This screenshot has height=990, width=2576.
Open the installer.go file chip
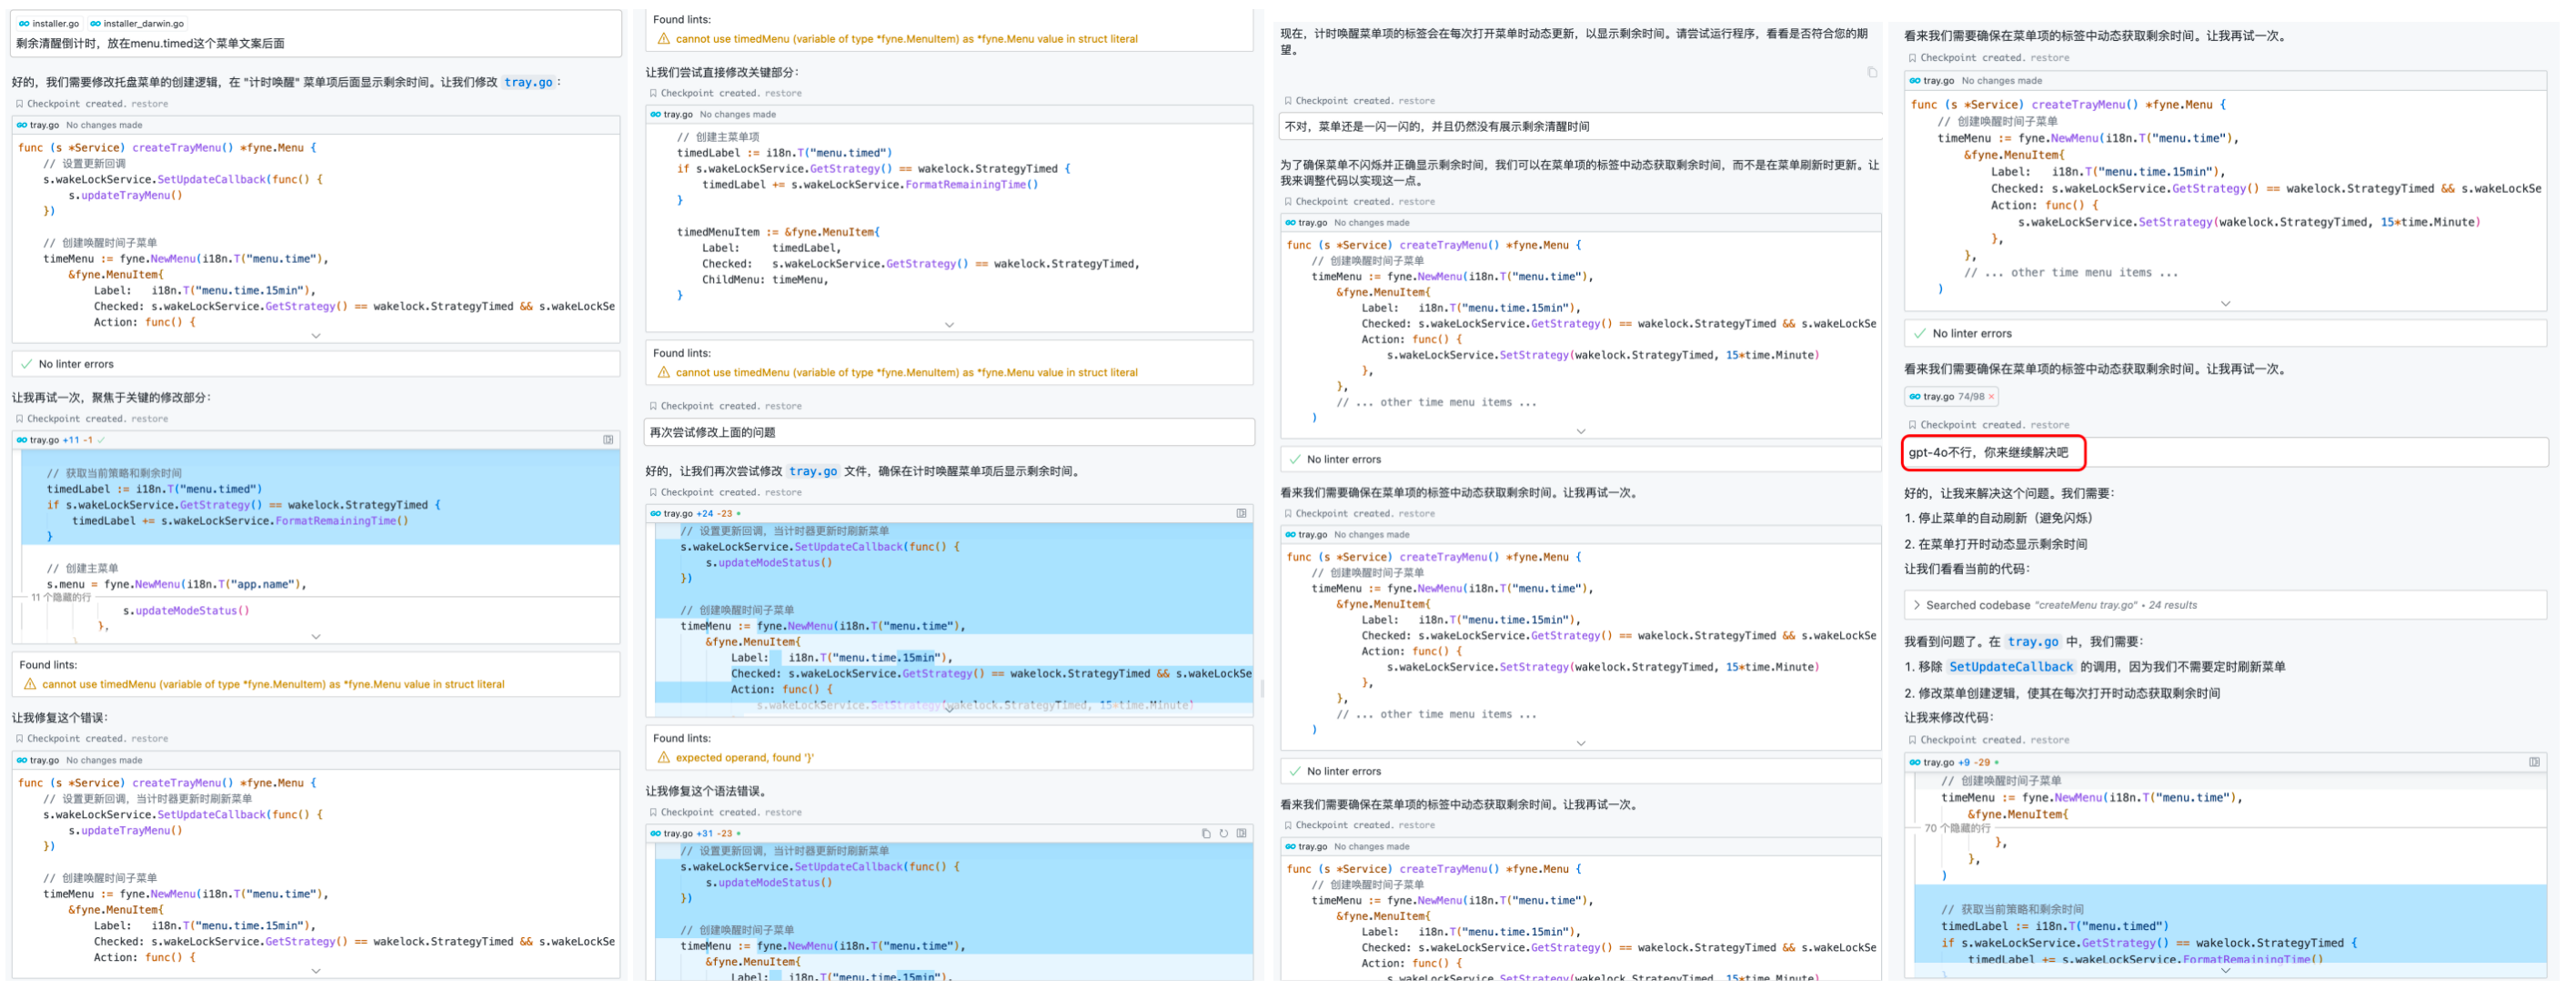pos(50,23)
